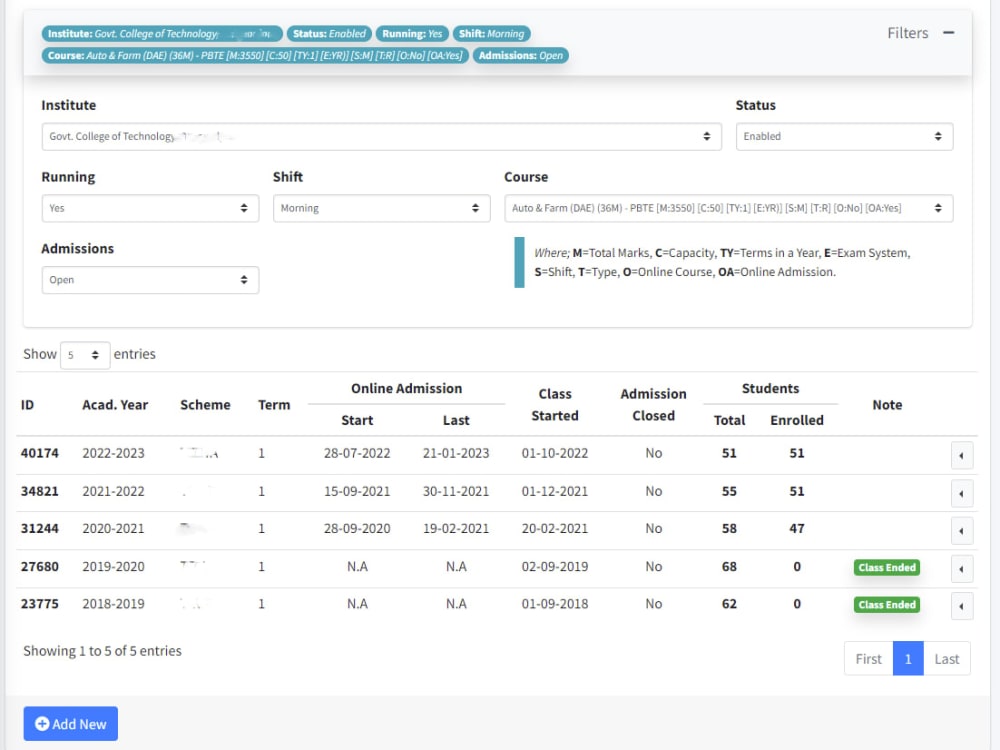The height and width of the screenshot is (750, 1000).
Task: Sort by Online Admission Start header
Action: 357,420
